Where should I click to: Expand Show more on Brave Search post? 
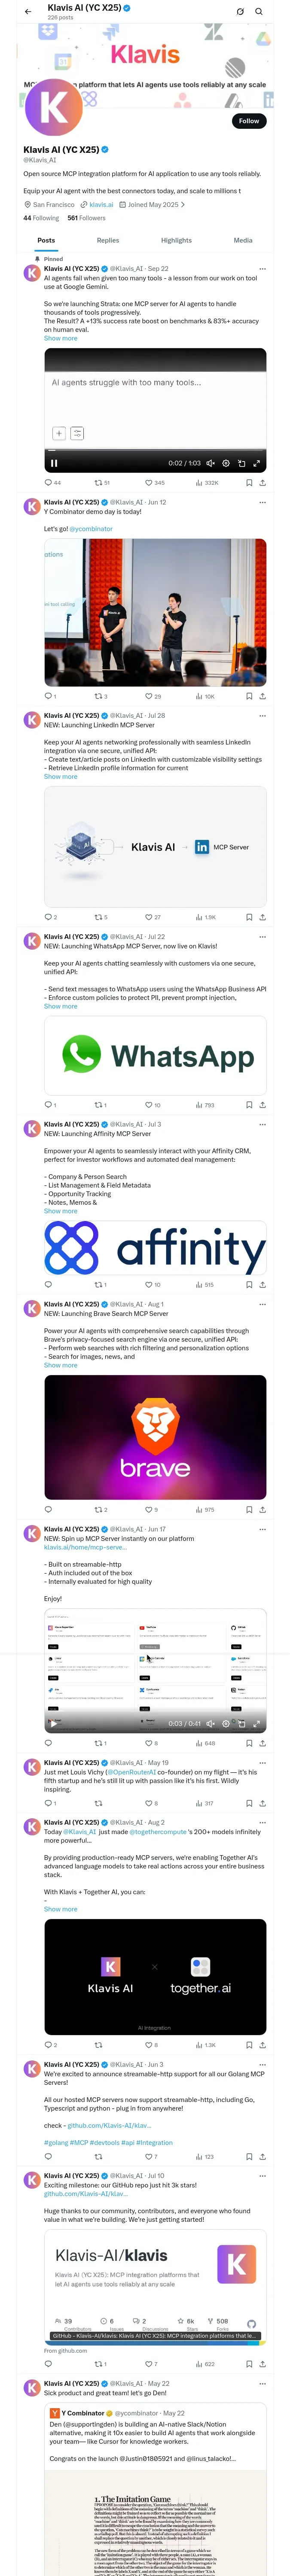(x=60, y=1365)
